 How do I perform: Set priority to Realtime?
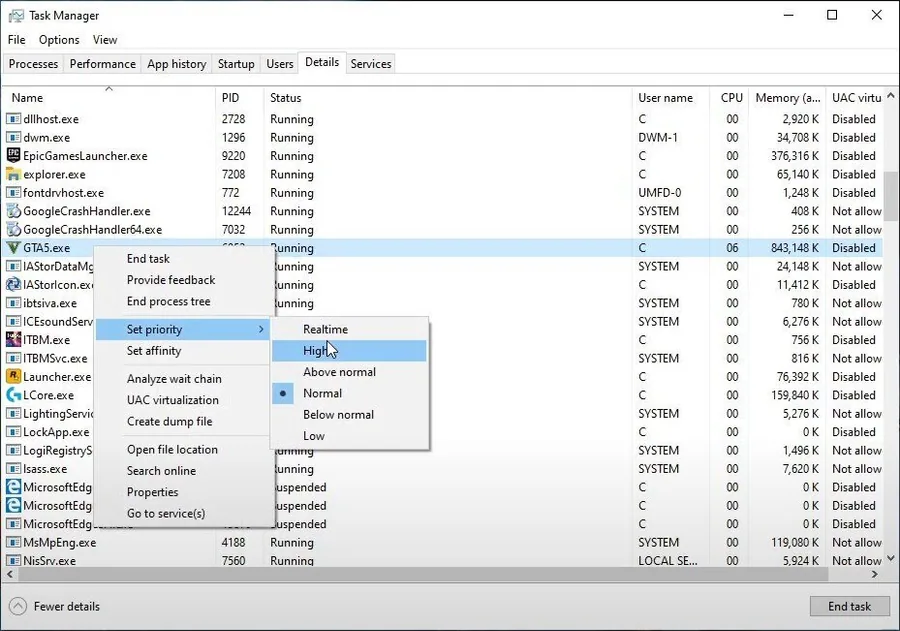point(350,330)
